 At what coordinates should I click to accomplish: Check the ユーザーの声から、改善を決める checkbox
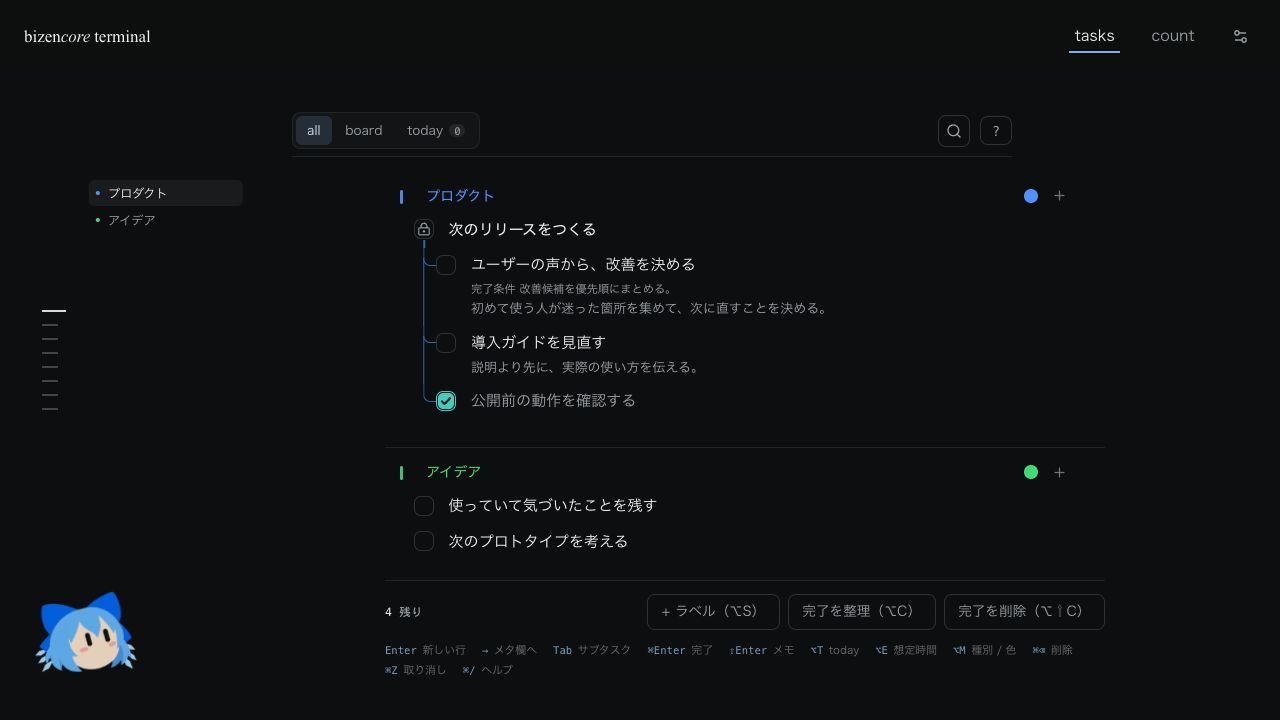pyautogui.click(x=446, y=265)
